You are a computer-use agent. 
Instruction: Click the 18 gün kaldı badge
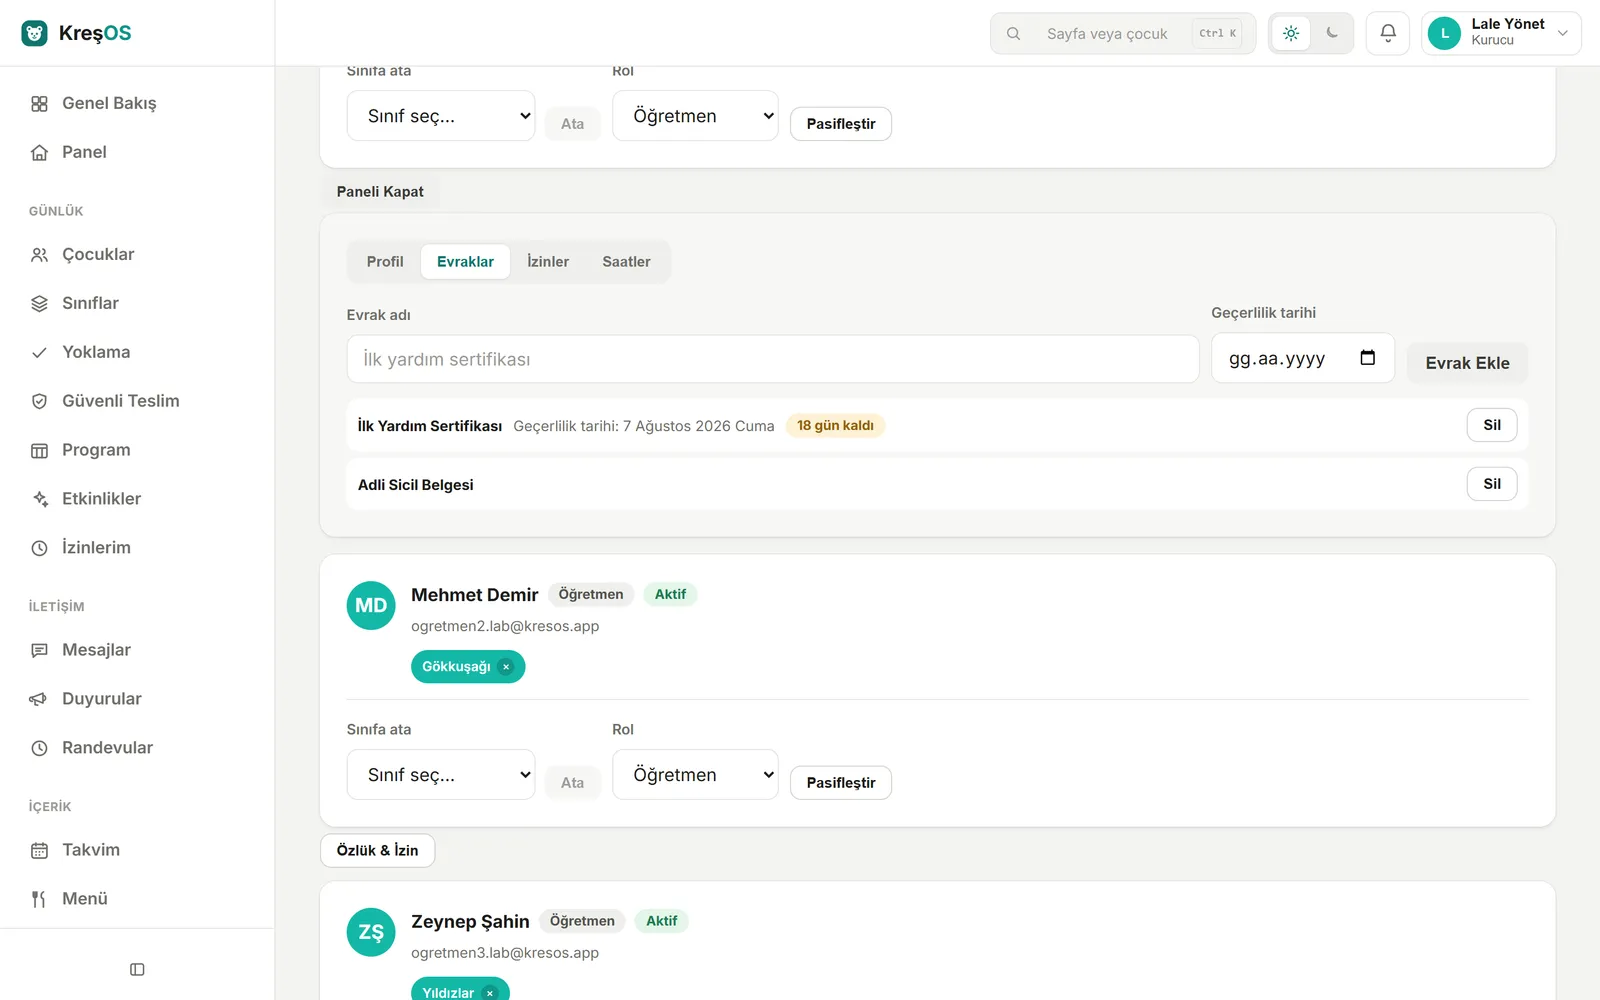coord(835,426)
